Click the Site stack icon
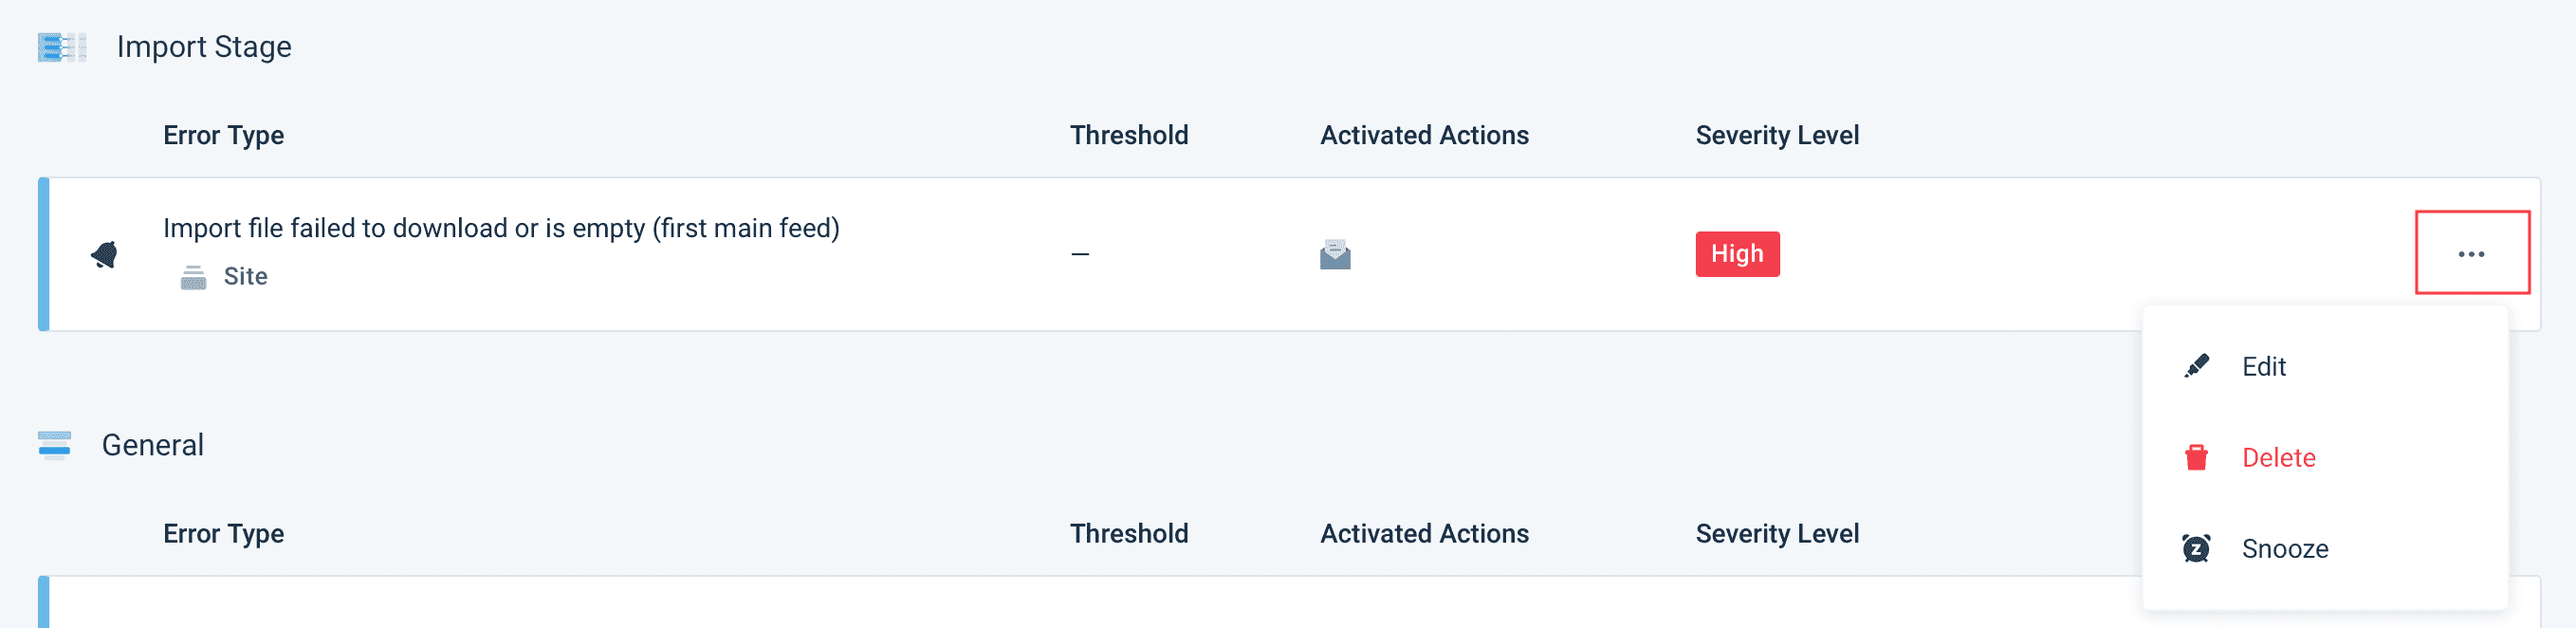 193,277
